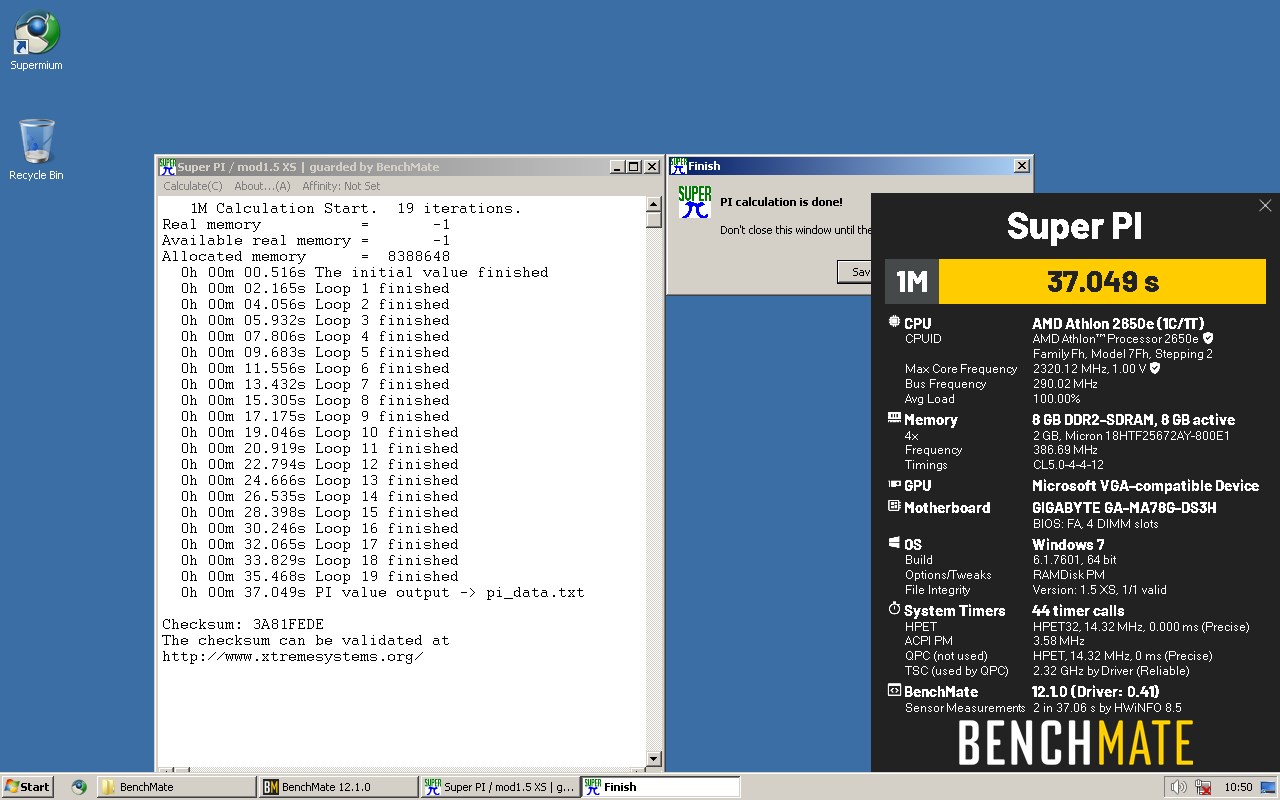
Task: Click the system clock showing 10:50
Action: pos(1238,787)
